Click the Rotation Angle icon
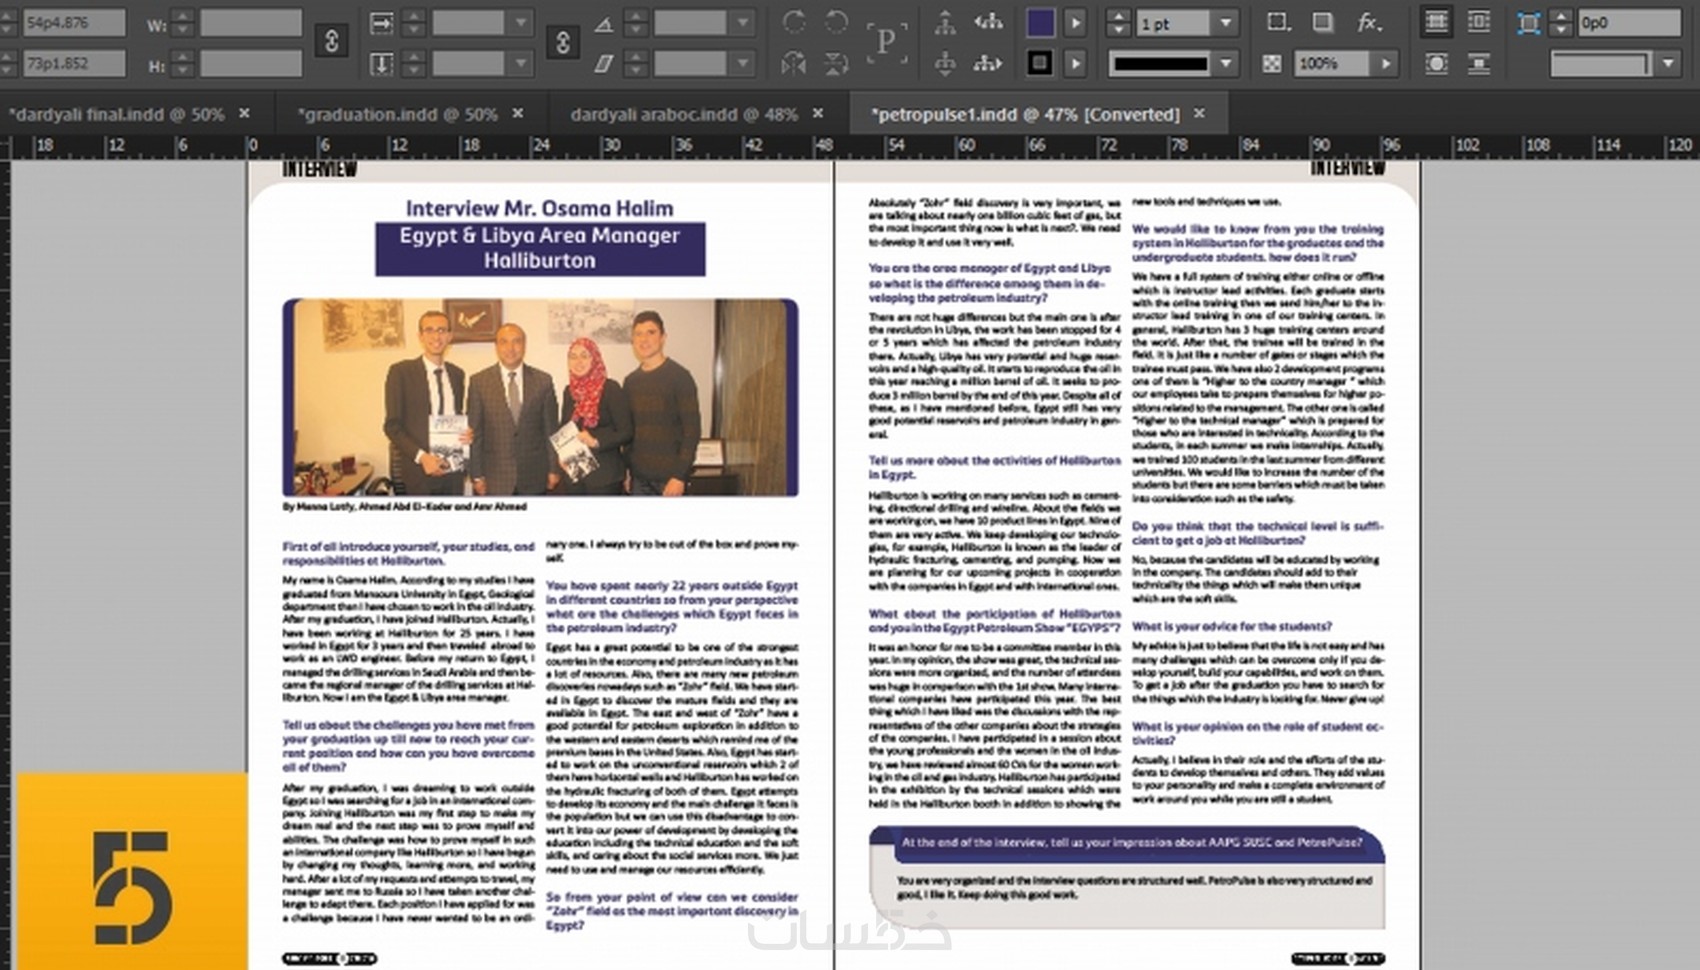Screen dimensions: 1700x970 (603, 23)
